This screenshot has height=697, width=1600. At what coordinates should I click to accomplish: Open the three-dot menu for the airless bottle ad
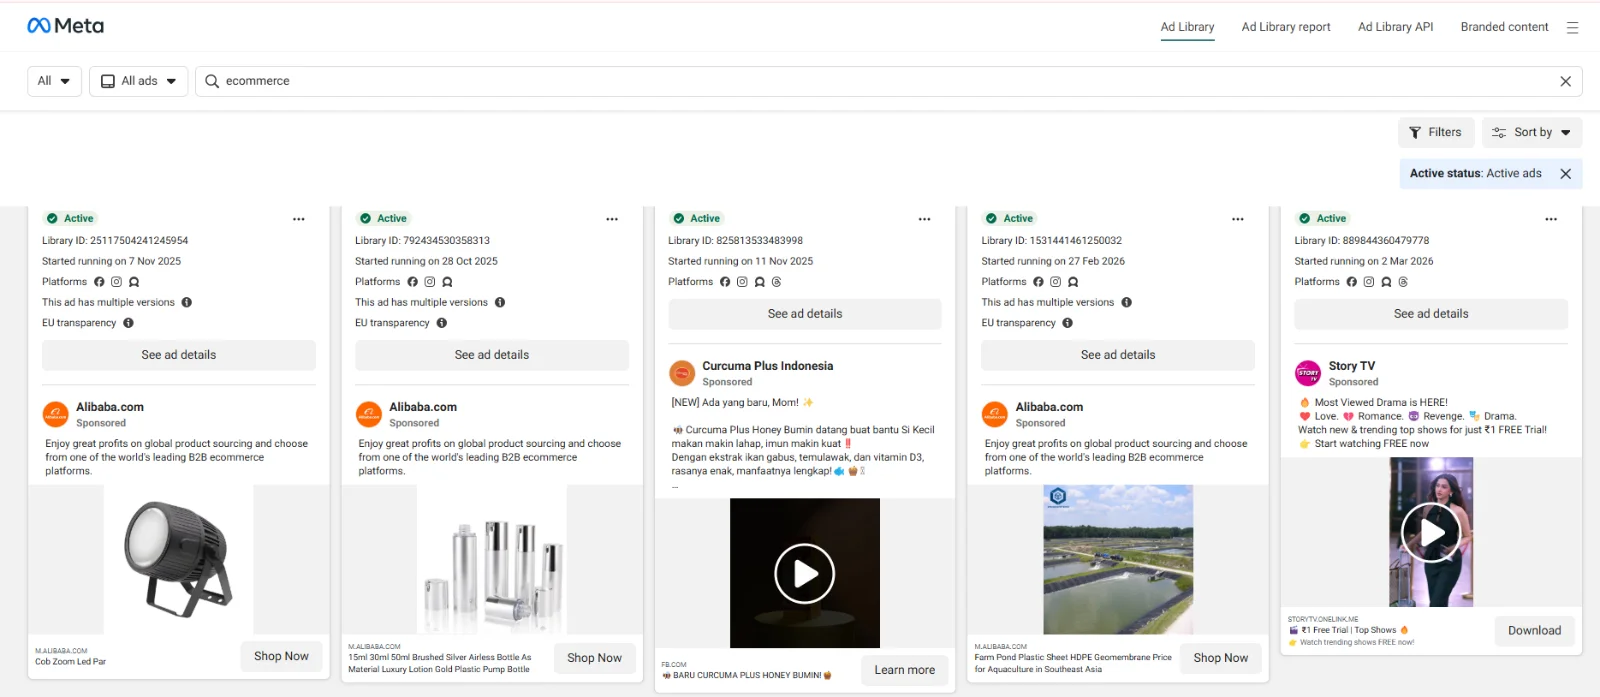612,219
